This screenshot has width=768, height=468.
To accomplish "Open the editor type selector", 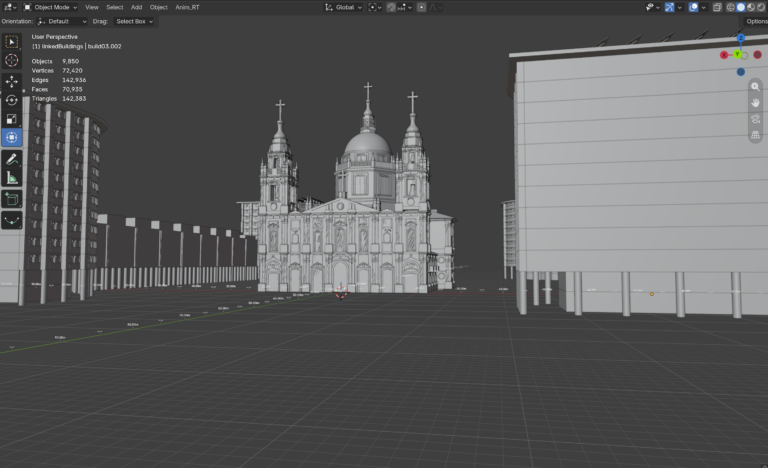I will [x=10, y=7].
